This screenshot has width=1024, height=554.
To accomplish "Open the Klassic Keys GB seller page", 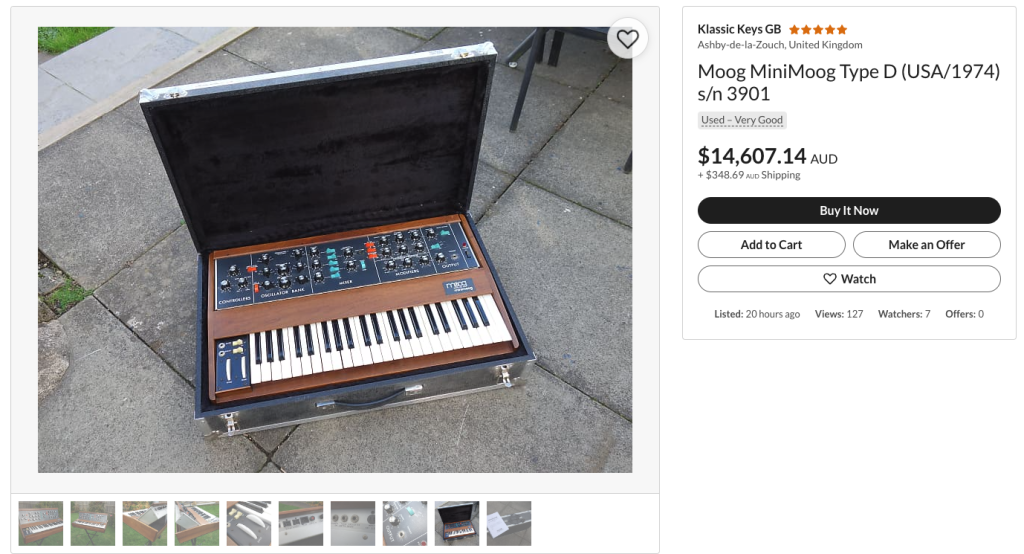I will (739, 29).
